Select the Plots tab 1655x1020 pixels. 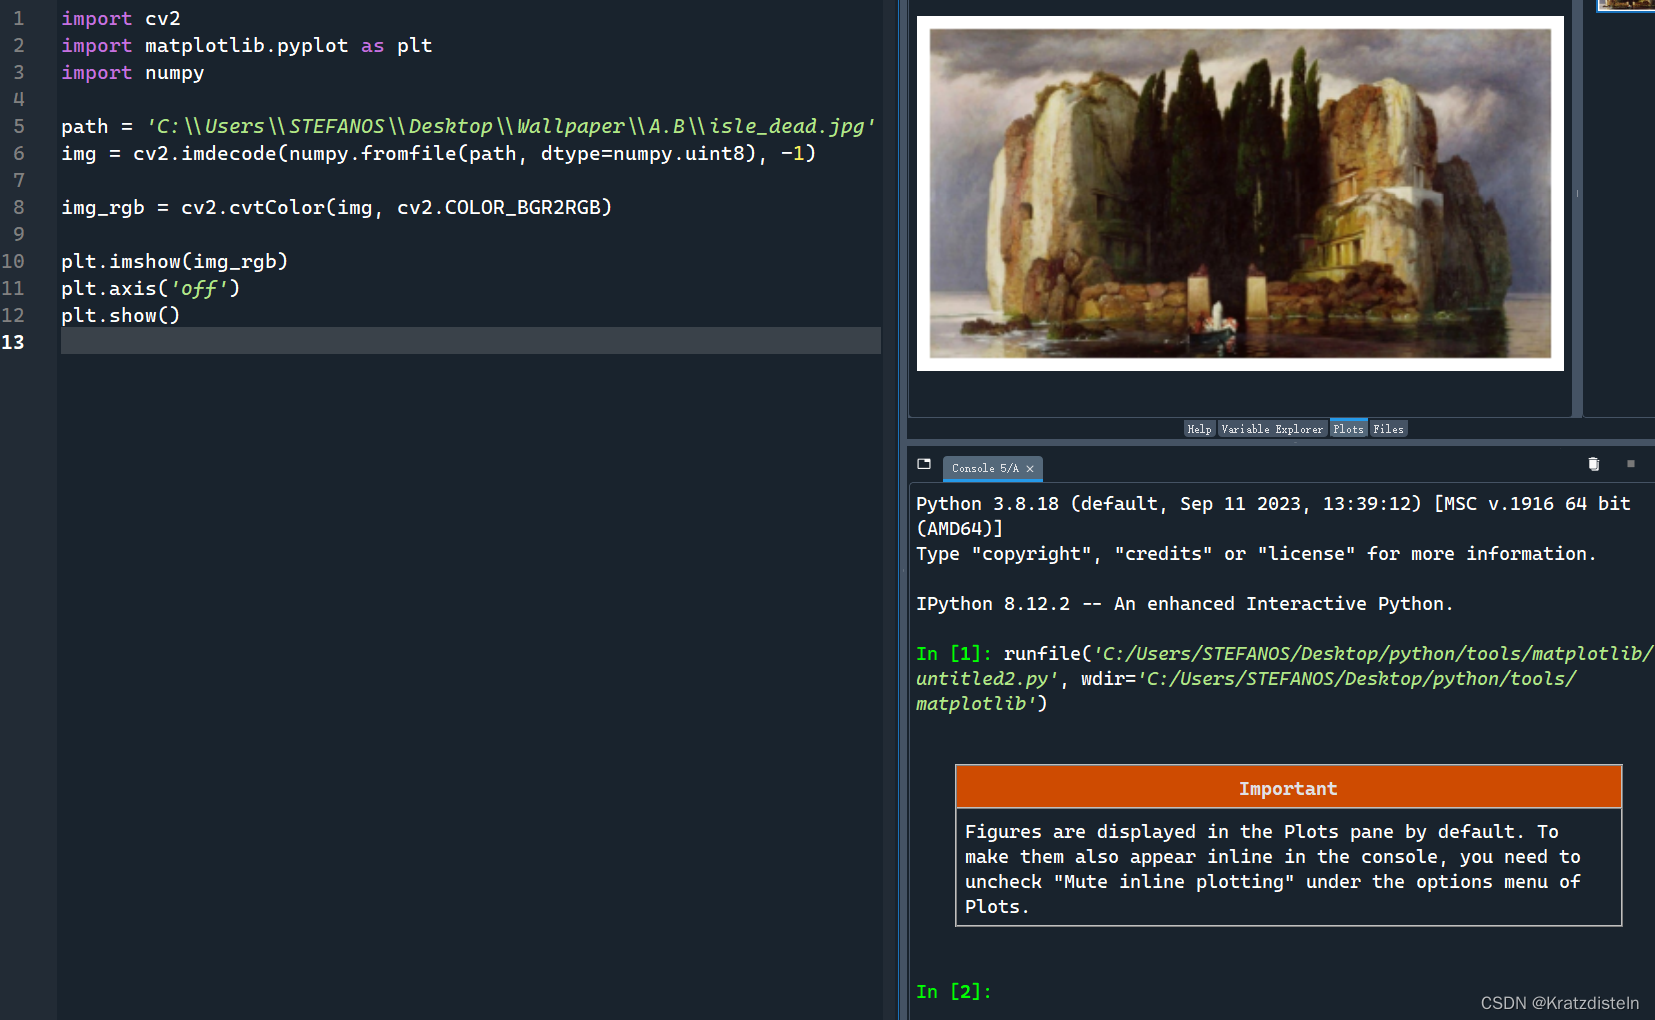[1348, 429]
